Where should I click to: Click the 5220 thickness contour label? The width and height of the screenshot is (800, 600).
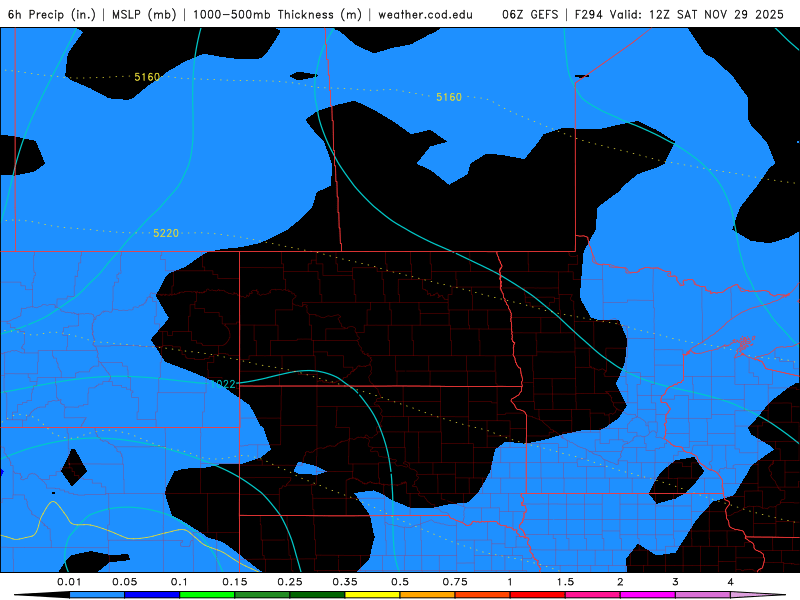point(166,233)
